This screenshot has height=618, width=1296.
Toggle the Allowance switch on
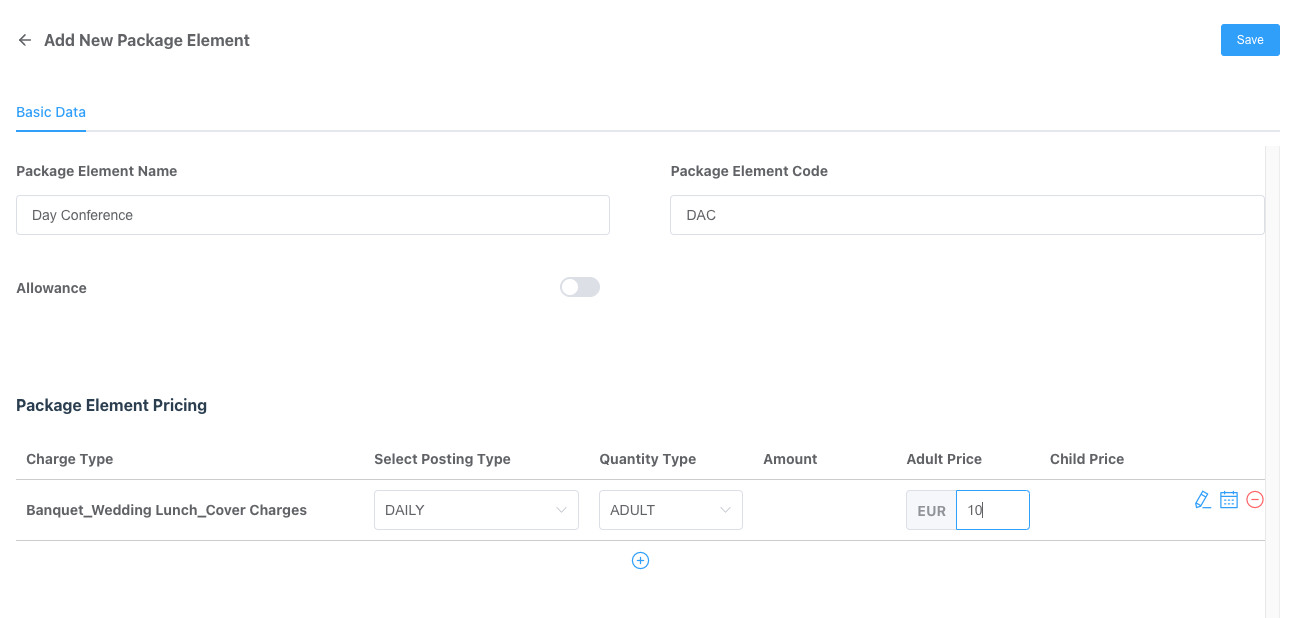[x=580, y=288]
